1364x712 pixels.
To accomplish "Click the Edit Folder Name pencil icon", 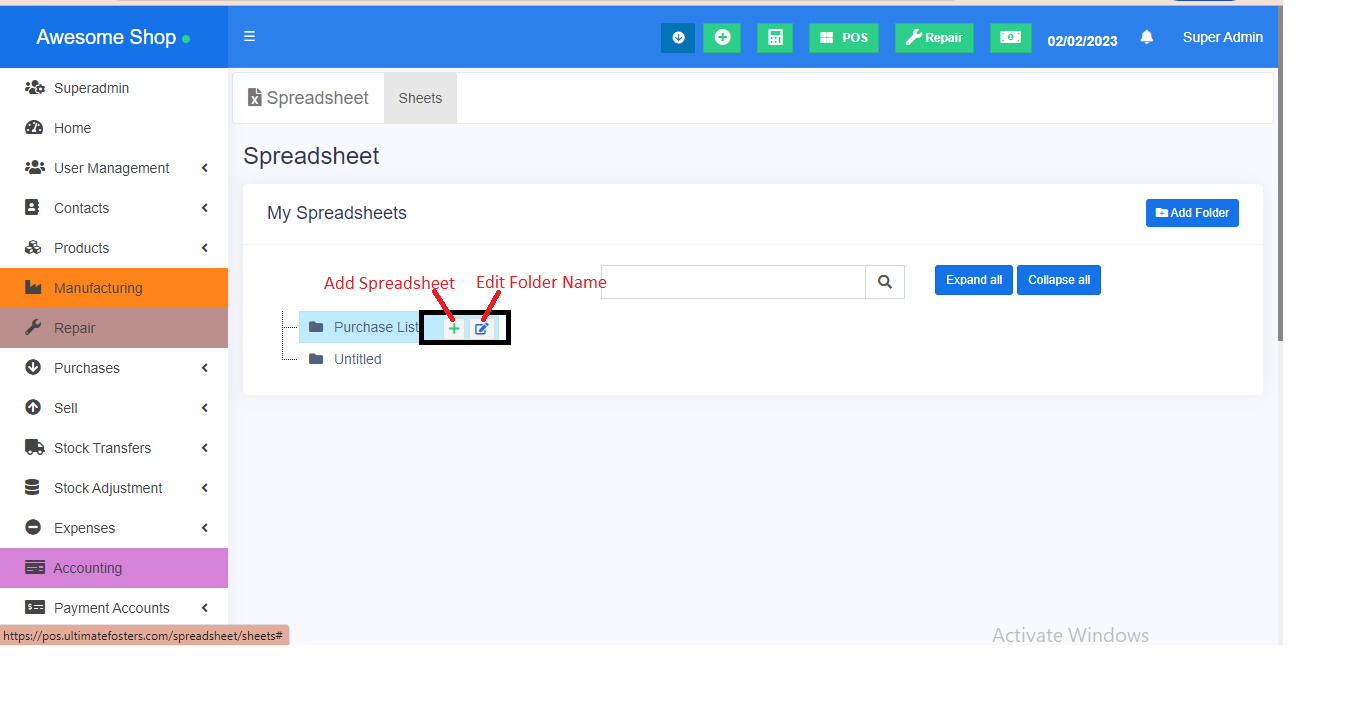I will [x=482, y=328].
